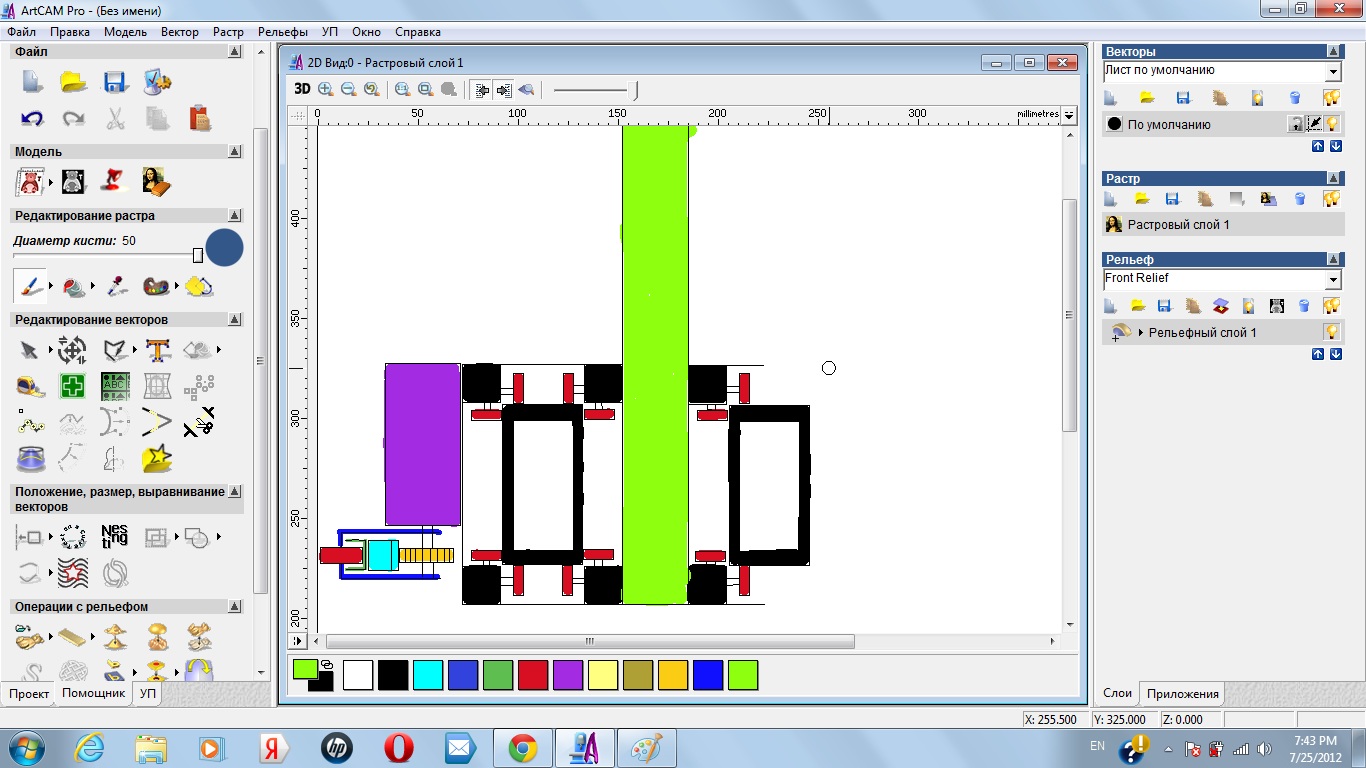Open the ruler units millimetres dropdown arrow
This screenshot has height=768, width=1366.
point(1069,115)
